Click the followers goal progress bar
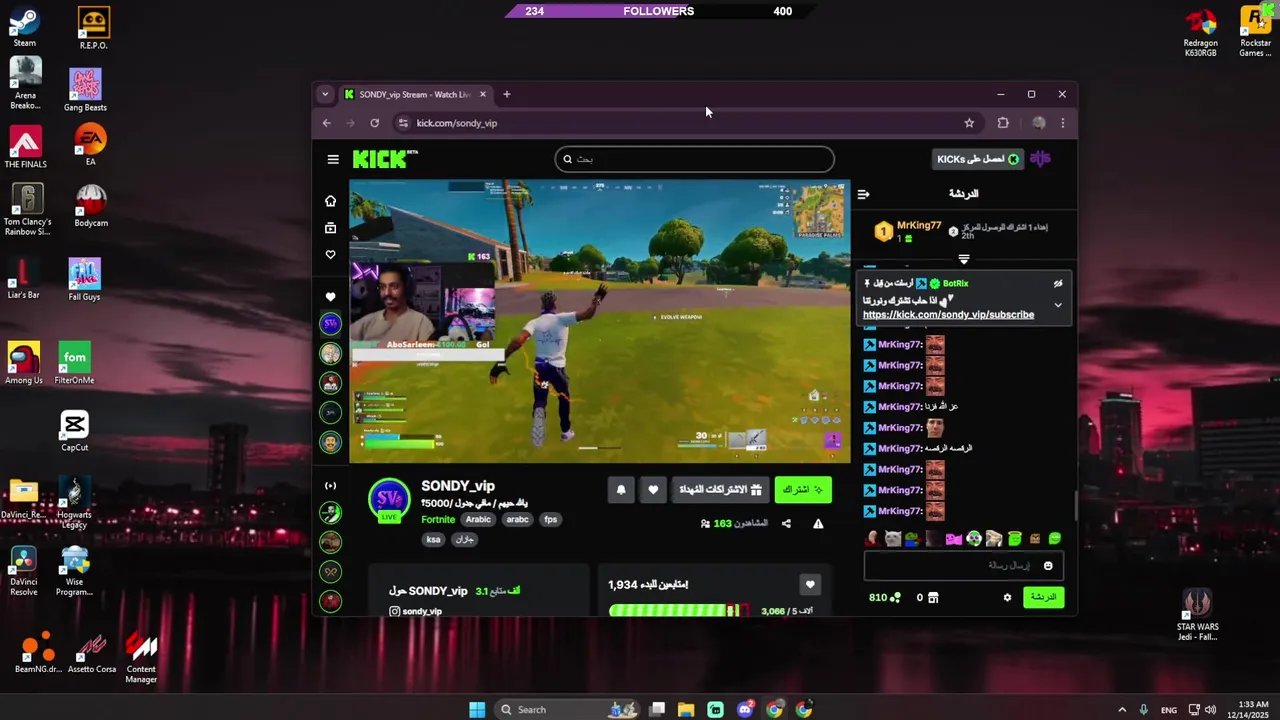This screenshot has height=720, width=1280. click(678, 611)
